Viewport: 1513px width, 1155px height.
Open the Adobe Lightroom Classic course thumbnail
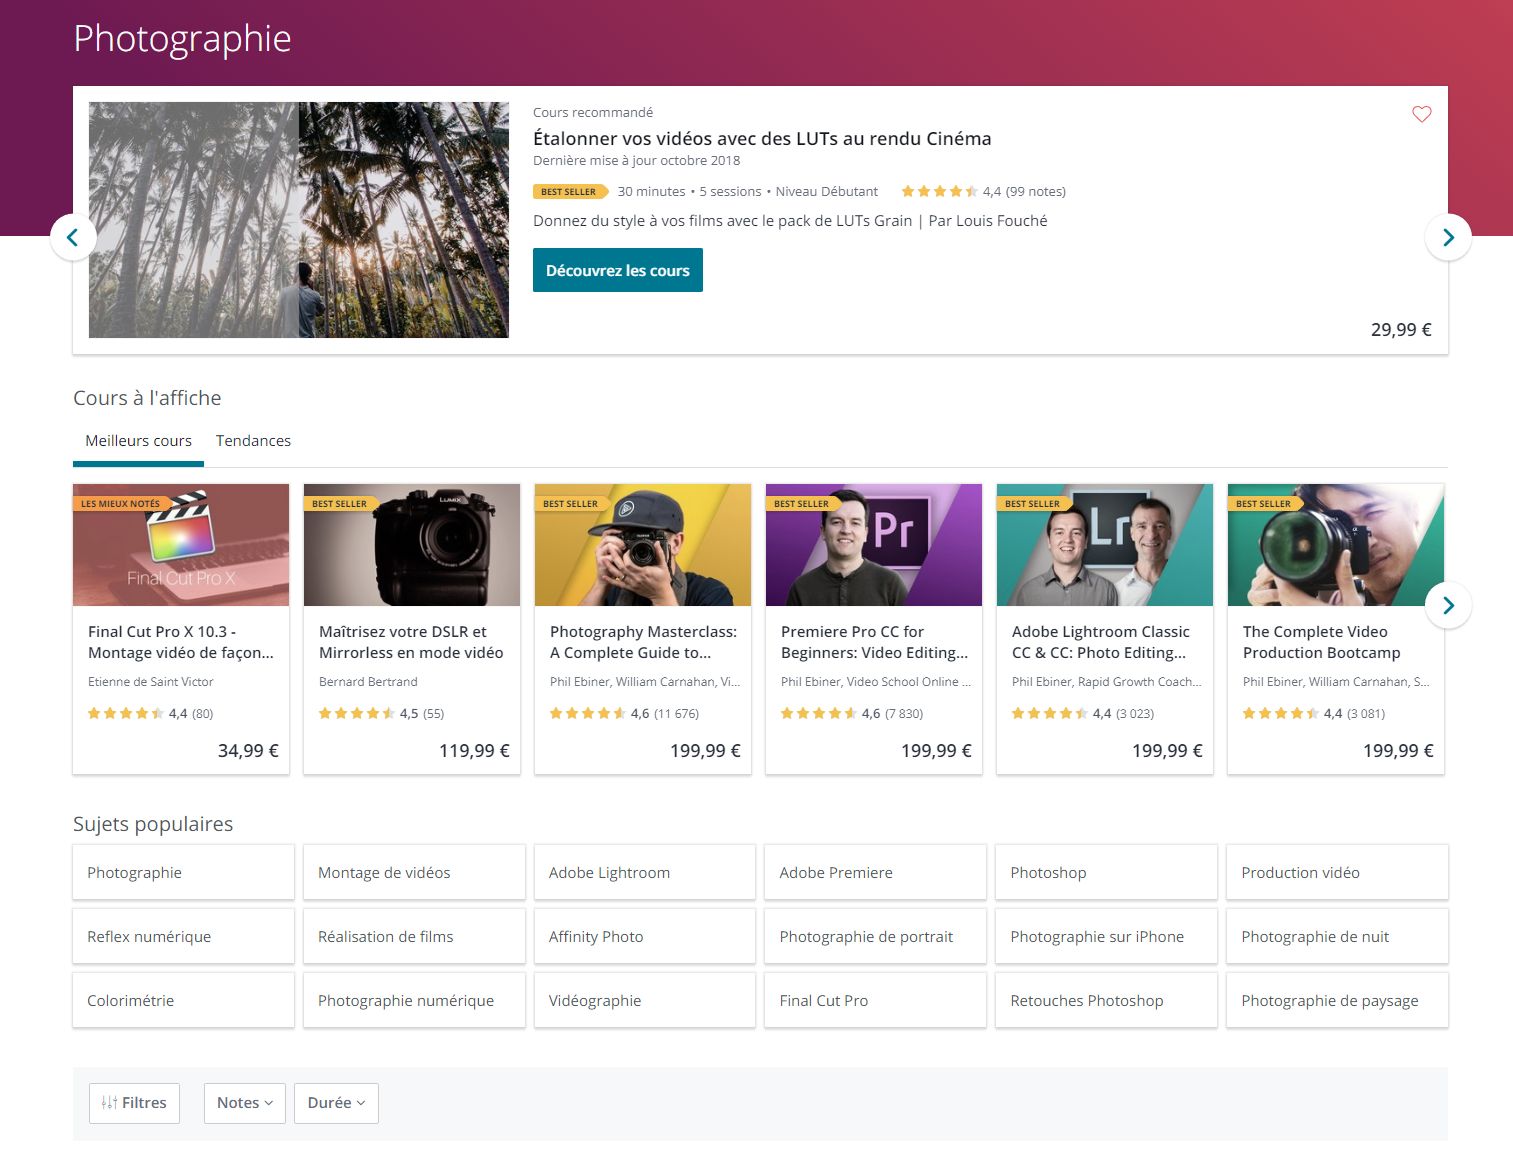pos(1105,545)
